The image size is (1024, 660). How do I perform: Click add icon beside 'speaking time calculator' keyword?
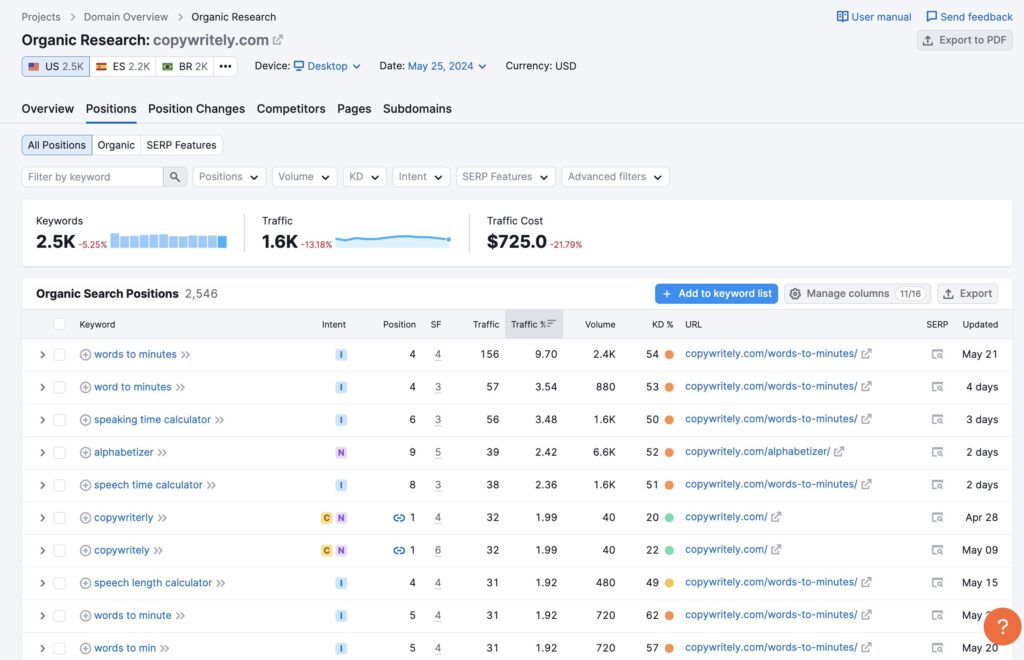click(x=85, y=420)
